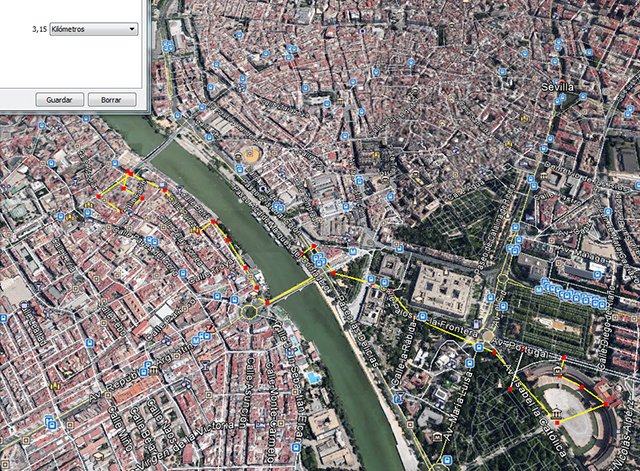Click the dropdown arrow beside Kilómetros
This screenshot has width=640, height=471.
tap(131, 30)
